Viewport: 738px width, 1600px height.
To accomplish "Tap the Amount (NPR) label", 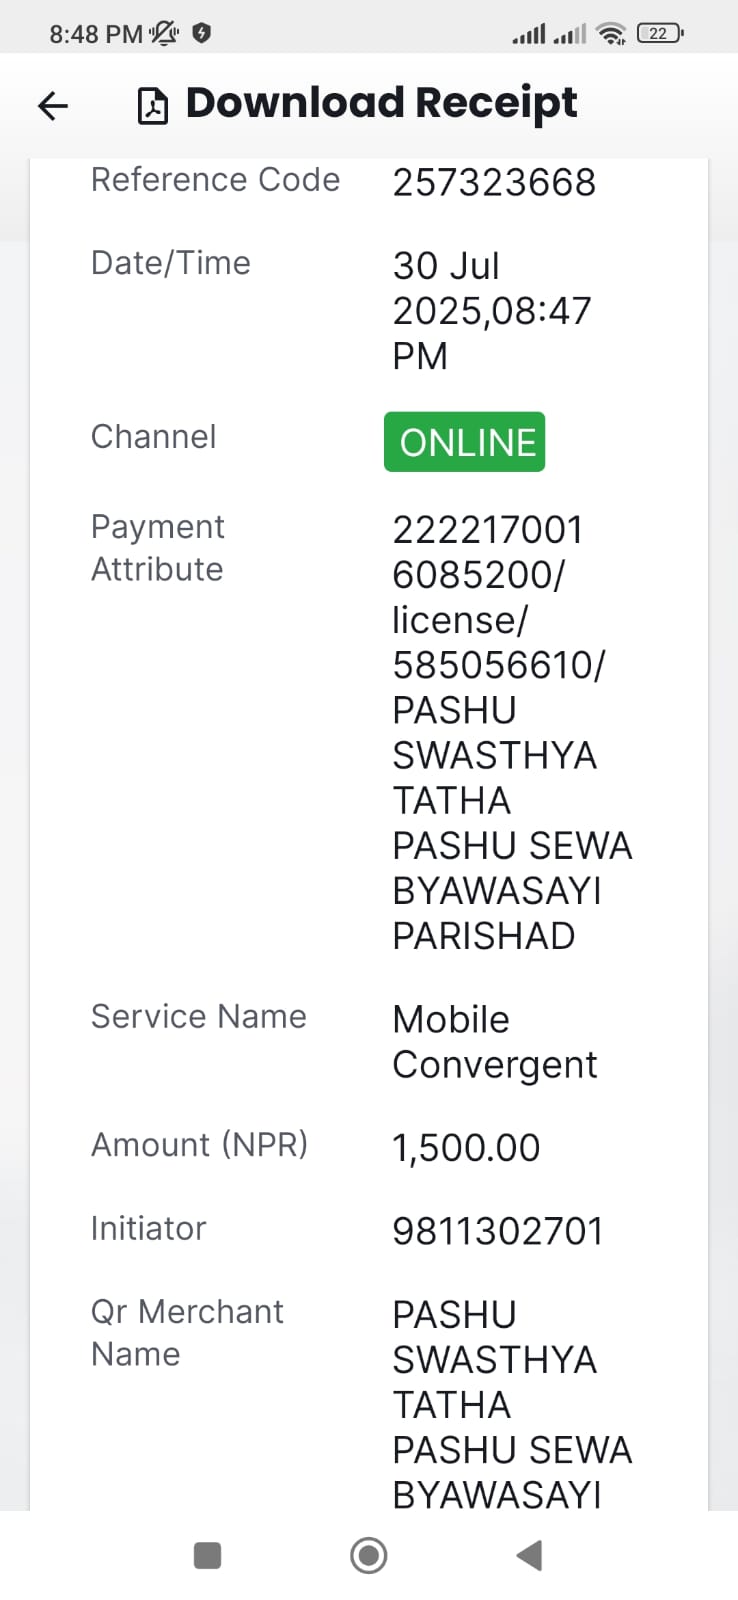I will (199, 1144).
